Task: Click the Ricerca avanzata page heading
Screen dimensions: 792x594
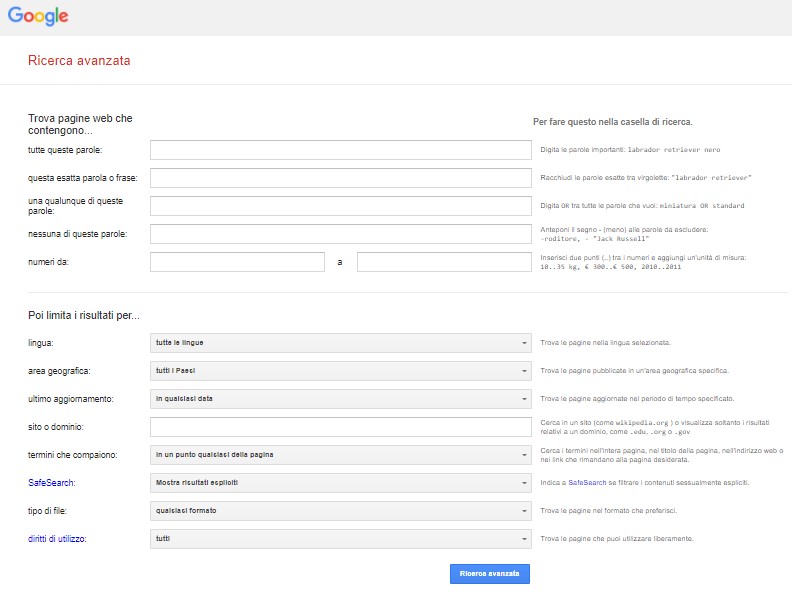Action: pos(79,60)
